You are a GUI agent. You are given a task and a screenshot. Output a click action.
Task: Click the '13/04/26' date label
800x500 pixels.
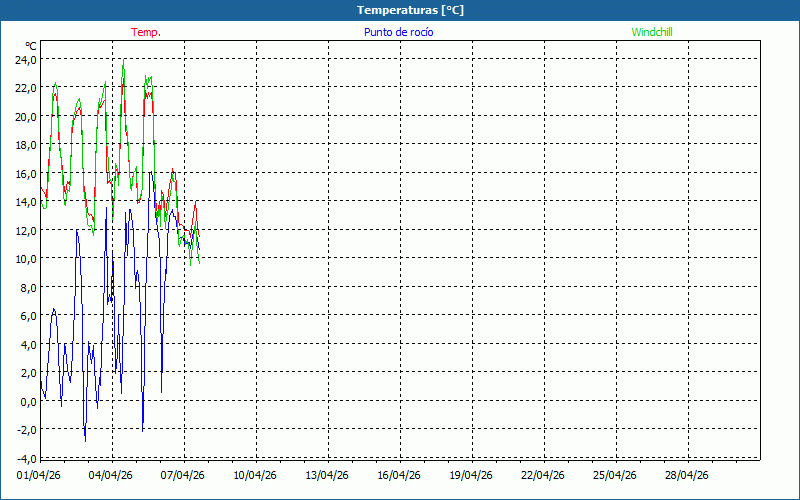coord(327,475)
